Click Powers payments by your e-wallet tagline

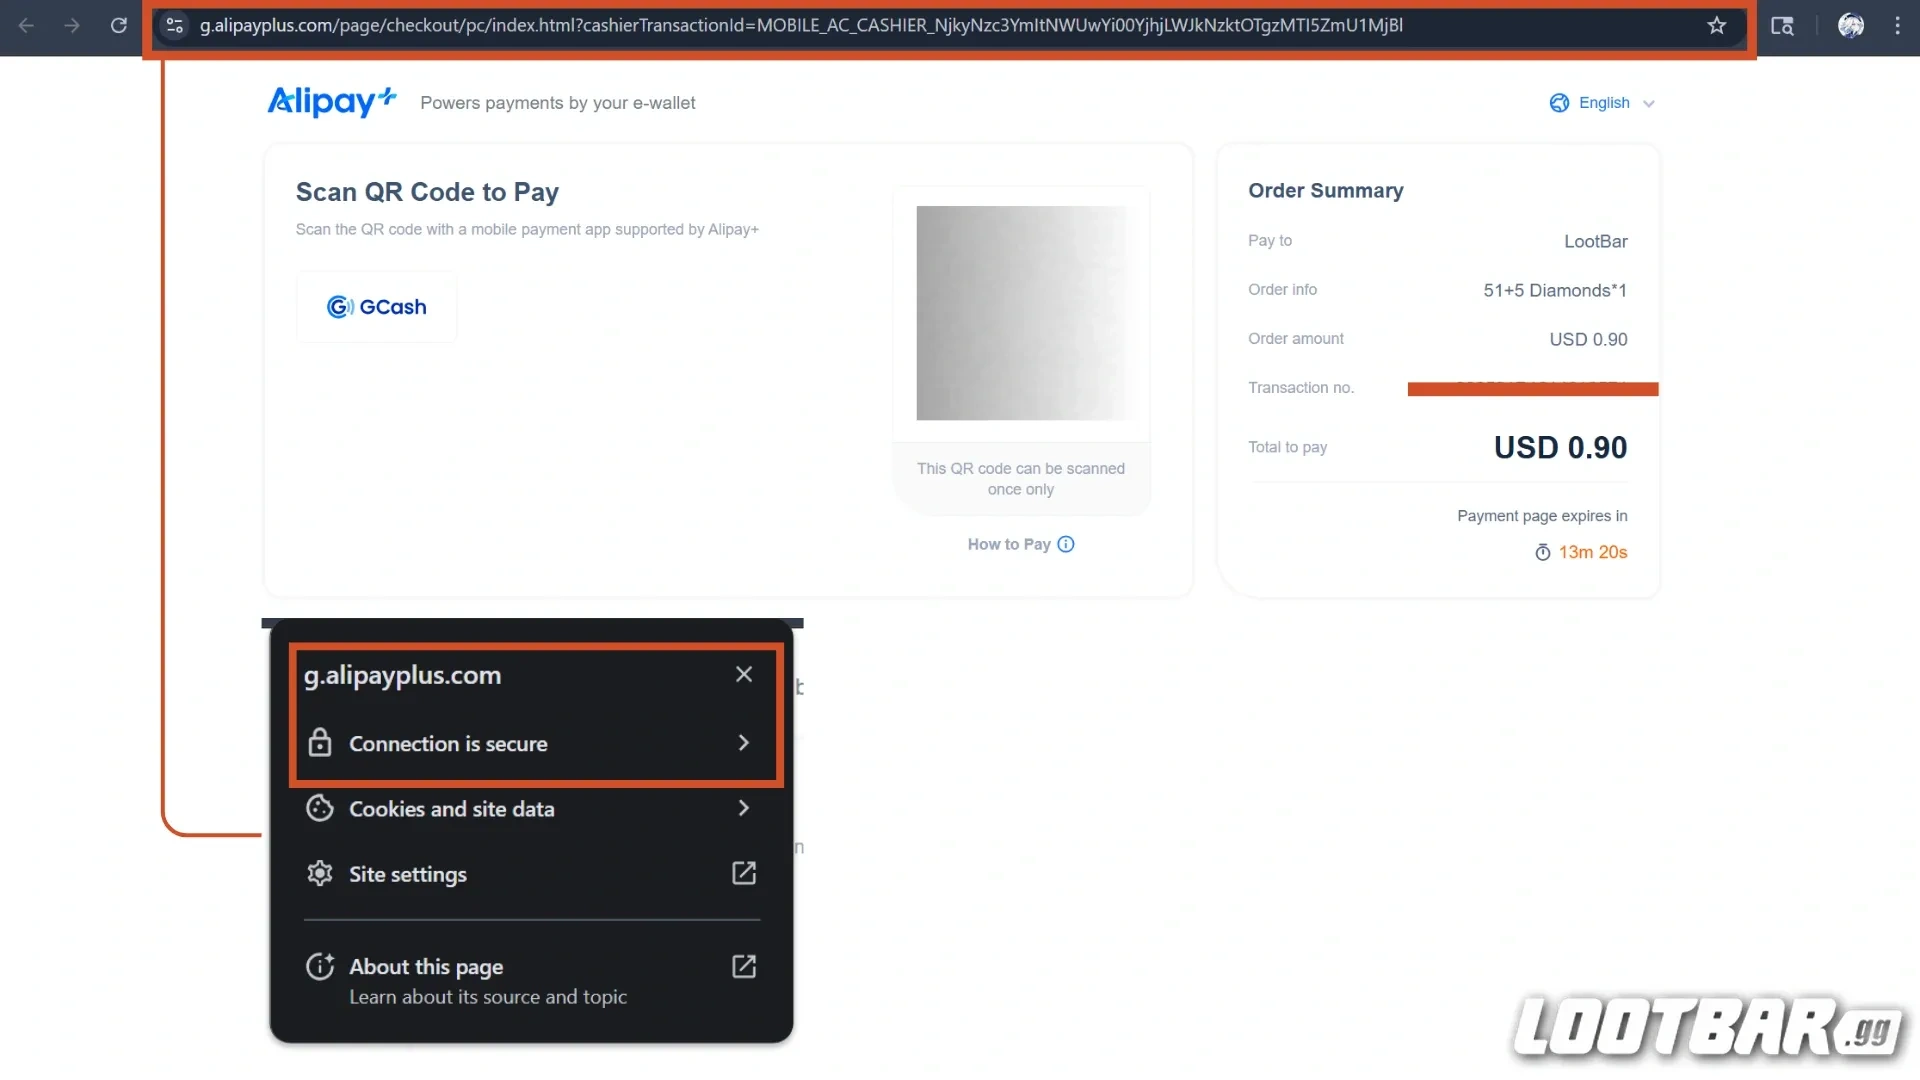(x=558, y=103)
